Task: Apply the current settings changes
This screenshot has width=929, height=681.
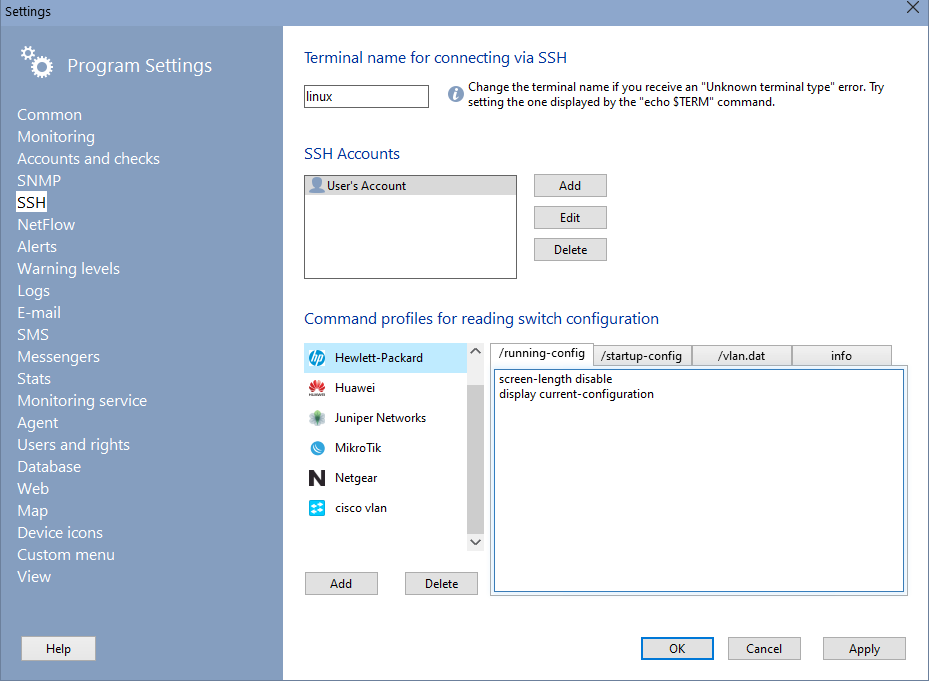Action: pyautogui.click(x=863, y=648)
